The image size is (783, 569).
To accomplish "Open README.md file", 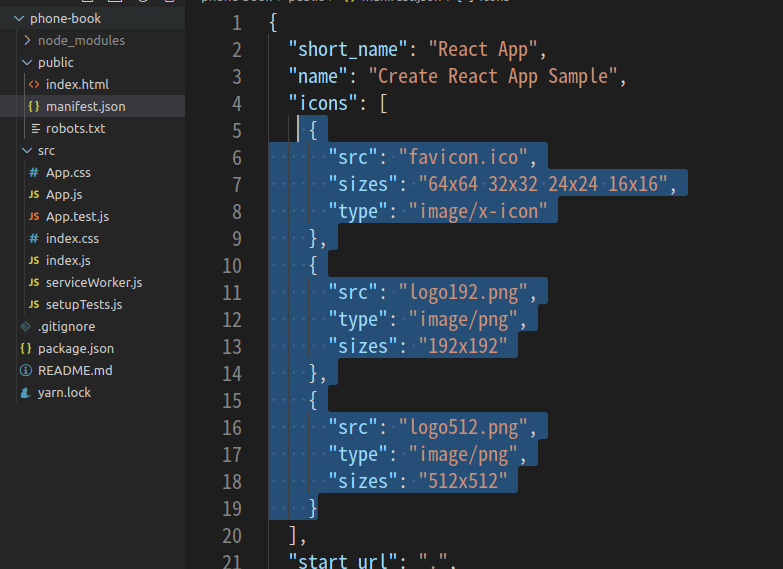I will (75, 370).
